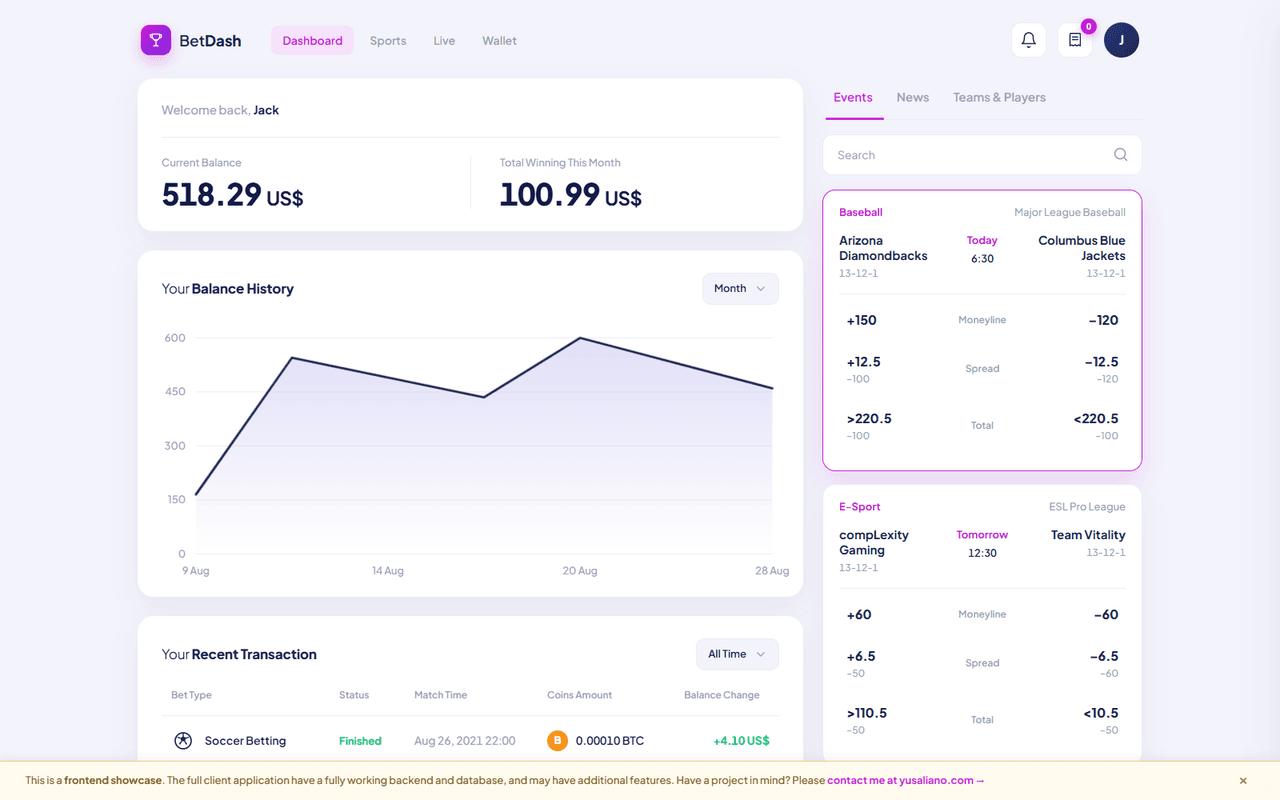Viewport: 1280px width, 800px height.
Task: Click the +4.10 US$ balance change
Action: [741, 741]
